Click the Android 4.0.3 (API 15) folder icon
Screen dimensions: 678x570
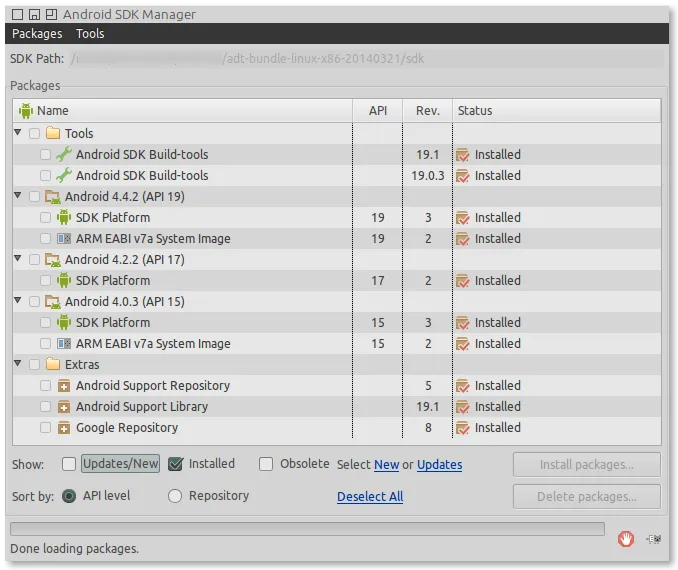pyautogui.click(x=53, y=302)
